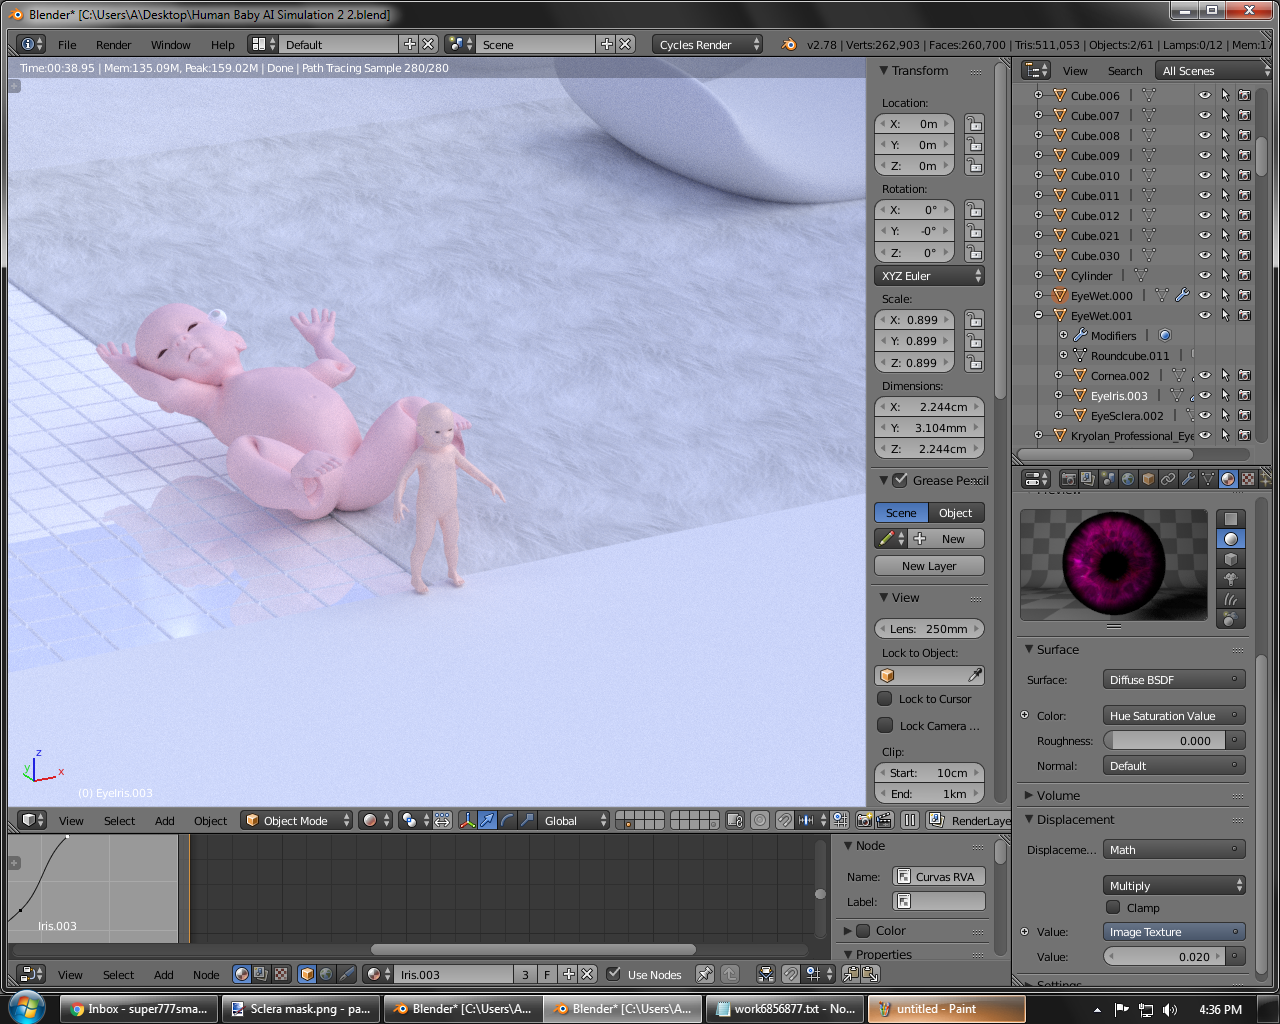Pin the node tree with pin icon
This screenshot has height=1024, width=1280.
(705, 974)
